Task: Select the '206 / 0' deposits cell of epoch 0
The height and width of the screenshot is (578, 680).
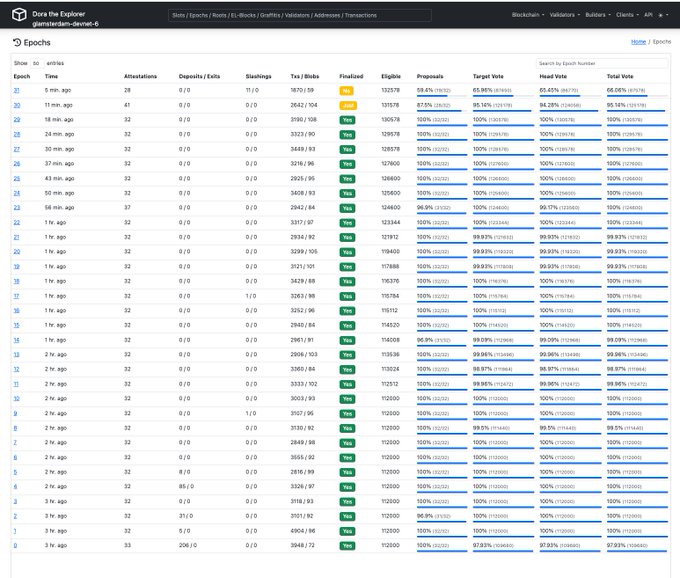Action: [188, 545]
